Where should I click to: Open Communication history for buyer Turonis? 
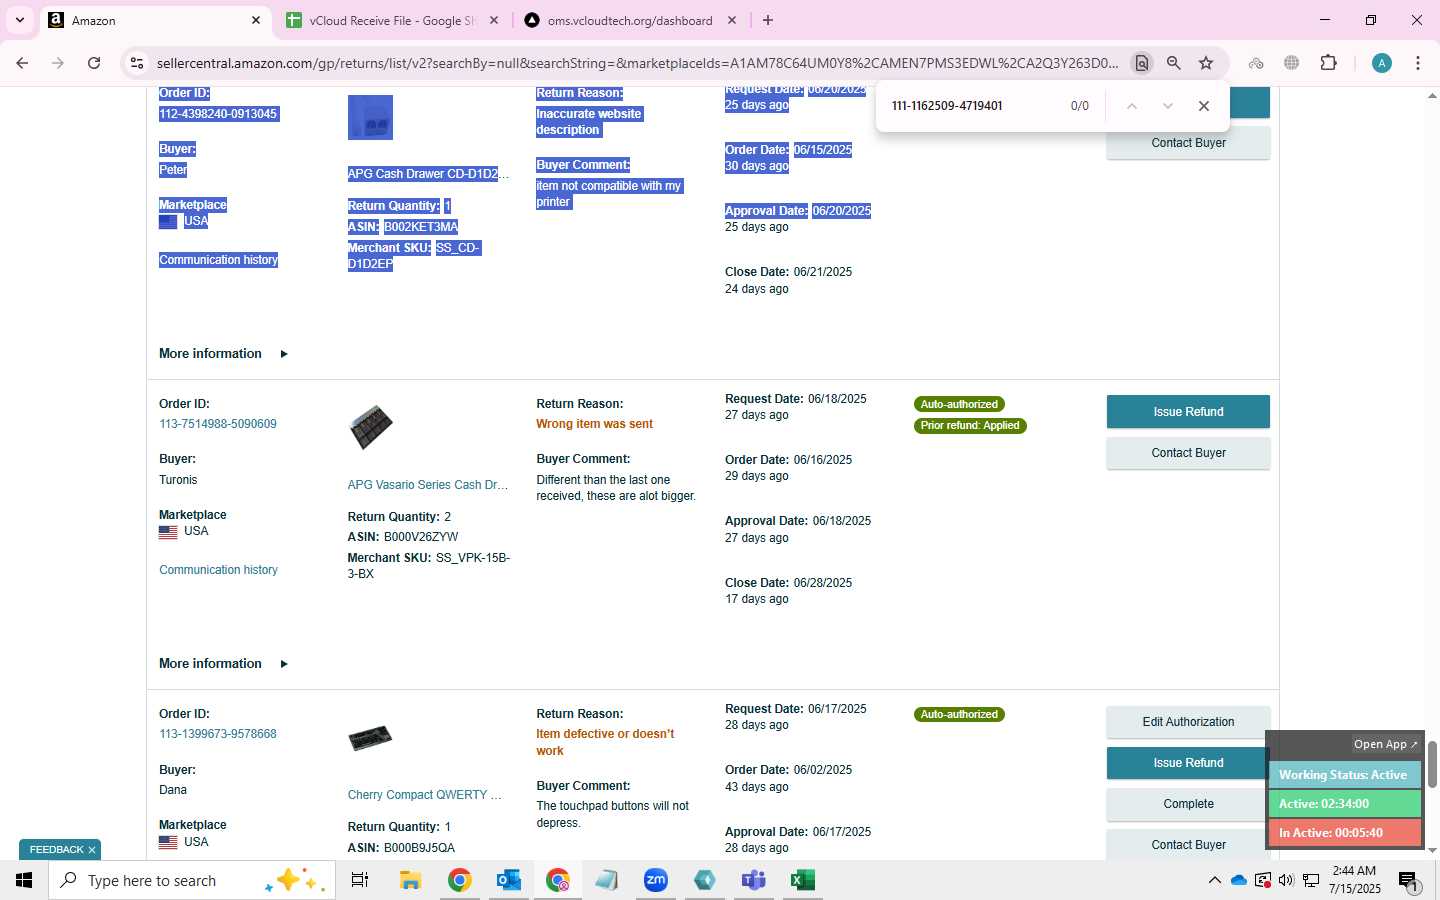click(218, 570)
